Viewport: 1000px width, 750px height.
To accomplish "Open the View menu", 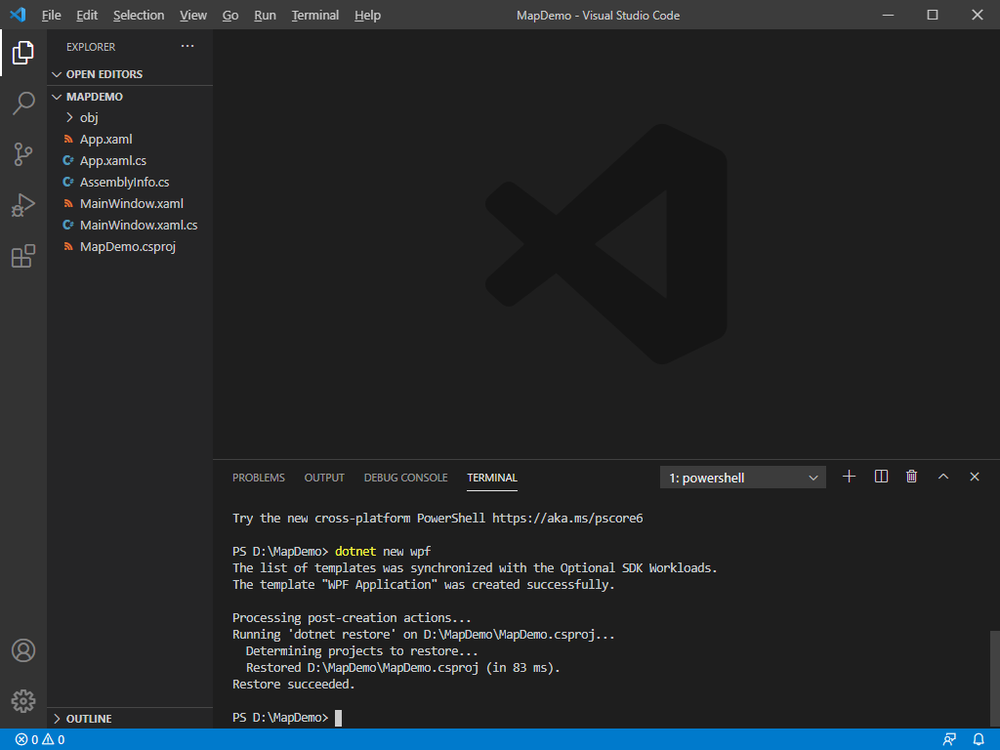I will [193, 15].
